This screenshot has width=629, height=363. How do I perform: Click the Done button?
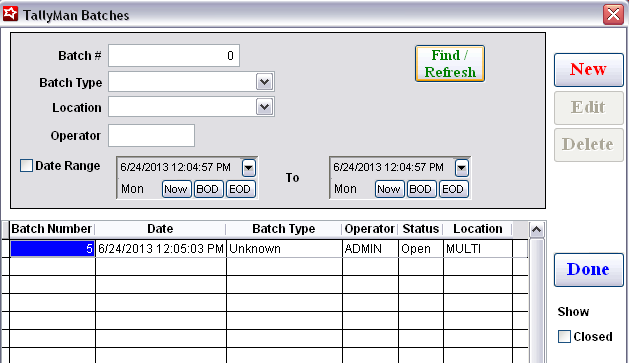click(588, 270)
